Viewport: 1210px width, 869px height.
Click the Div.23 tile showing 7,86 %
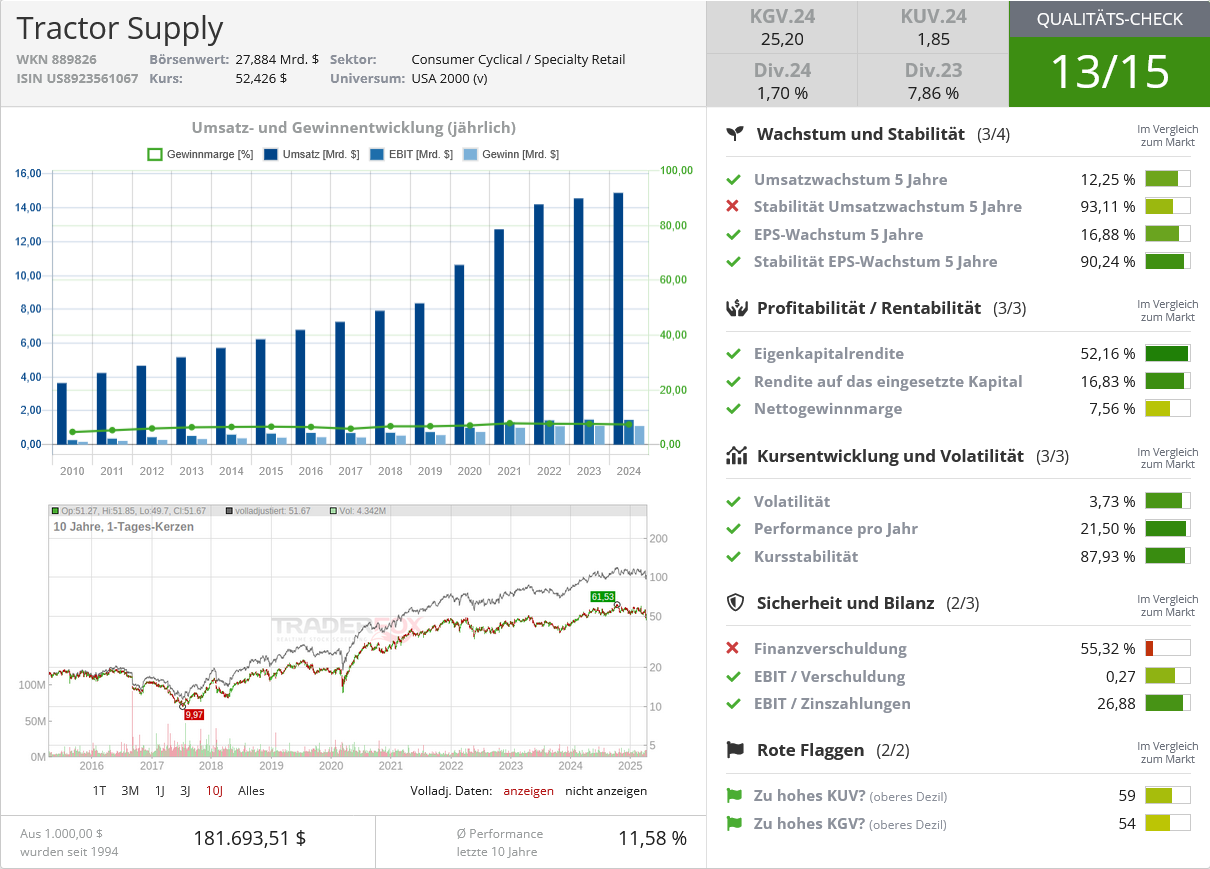coord(933,81)
